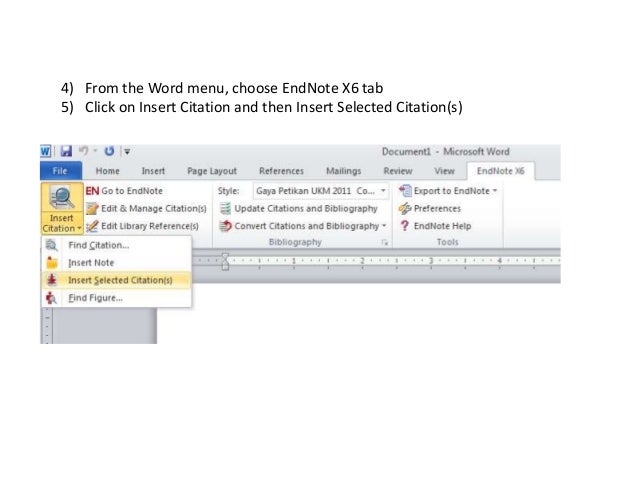The width and height of the screenshot is (638, 479).
Task: Click the Undo arrow icon
Action: click(x=83, y=151)
